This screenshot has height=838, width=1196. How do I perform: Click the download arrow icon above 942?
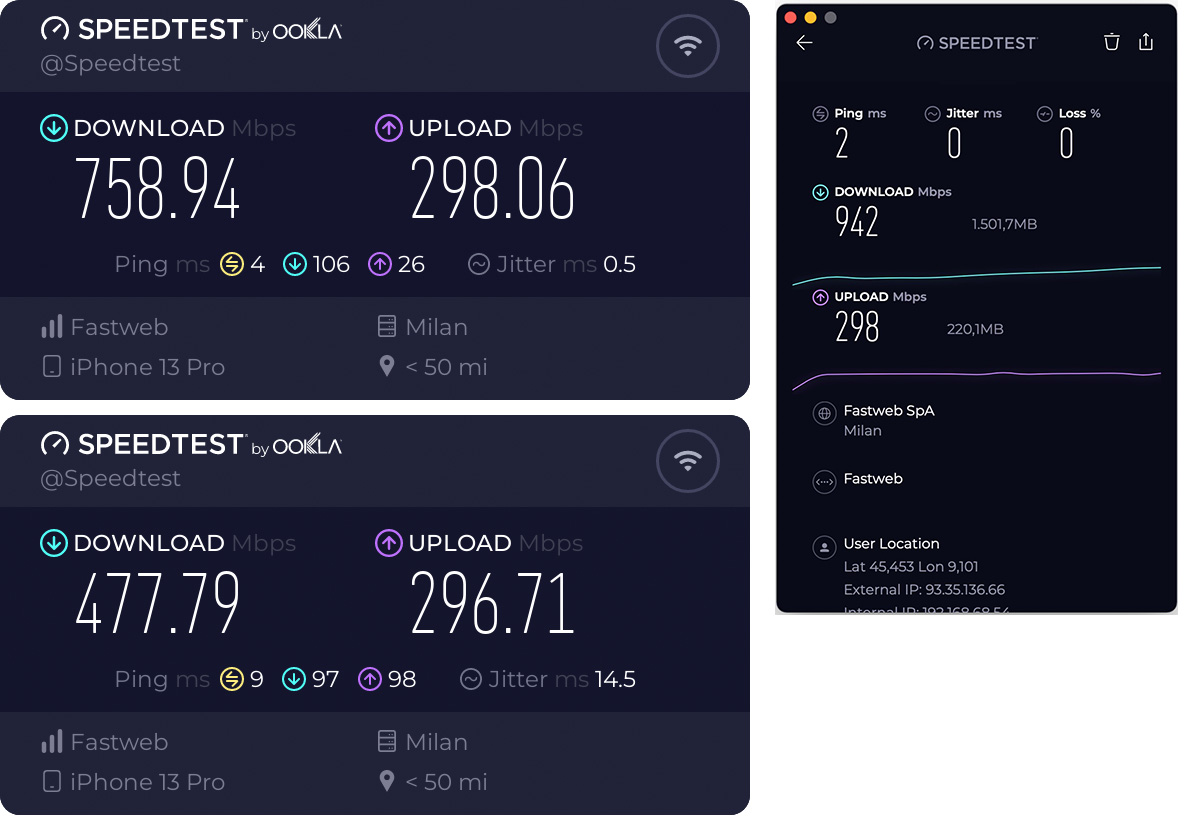(x=820, y=192)
